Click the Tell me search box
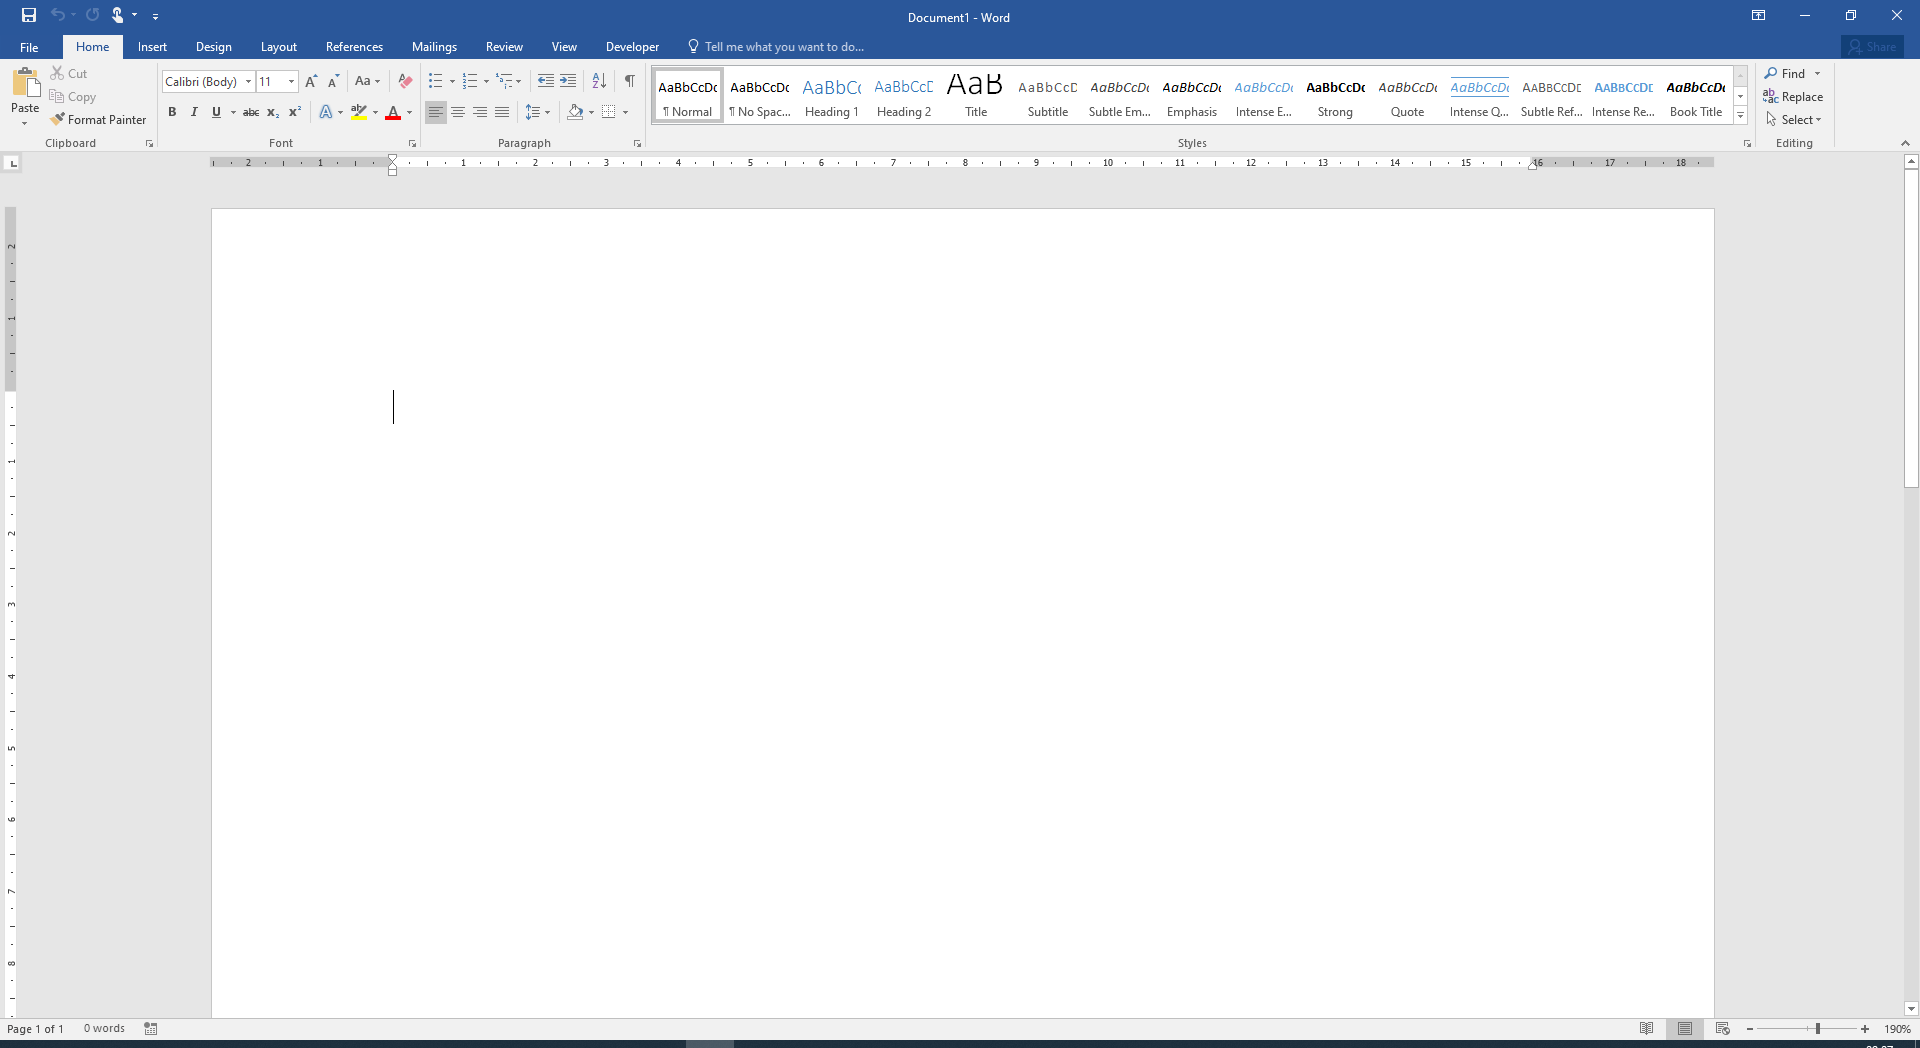 pos(784,47)
